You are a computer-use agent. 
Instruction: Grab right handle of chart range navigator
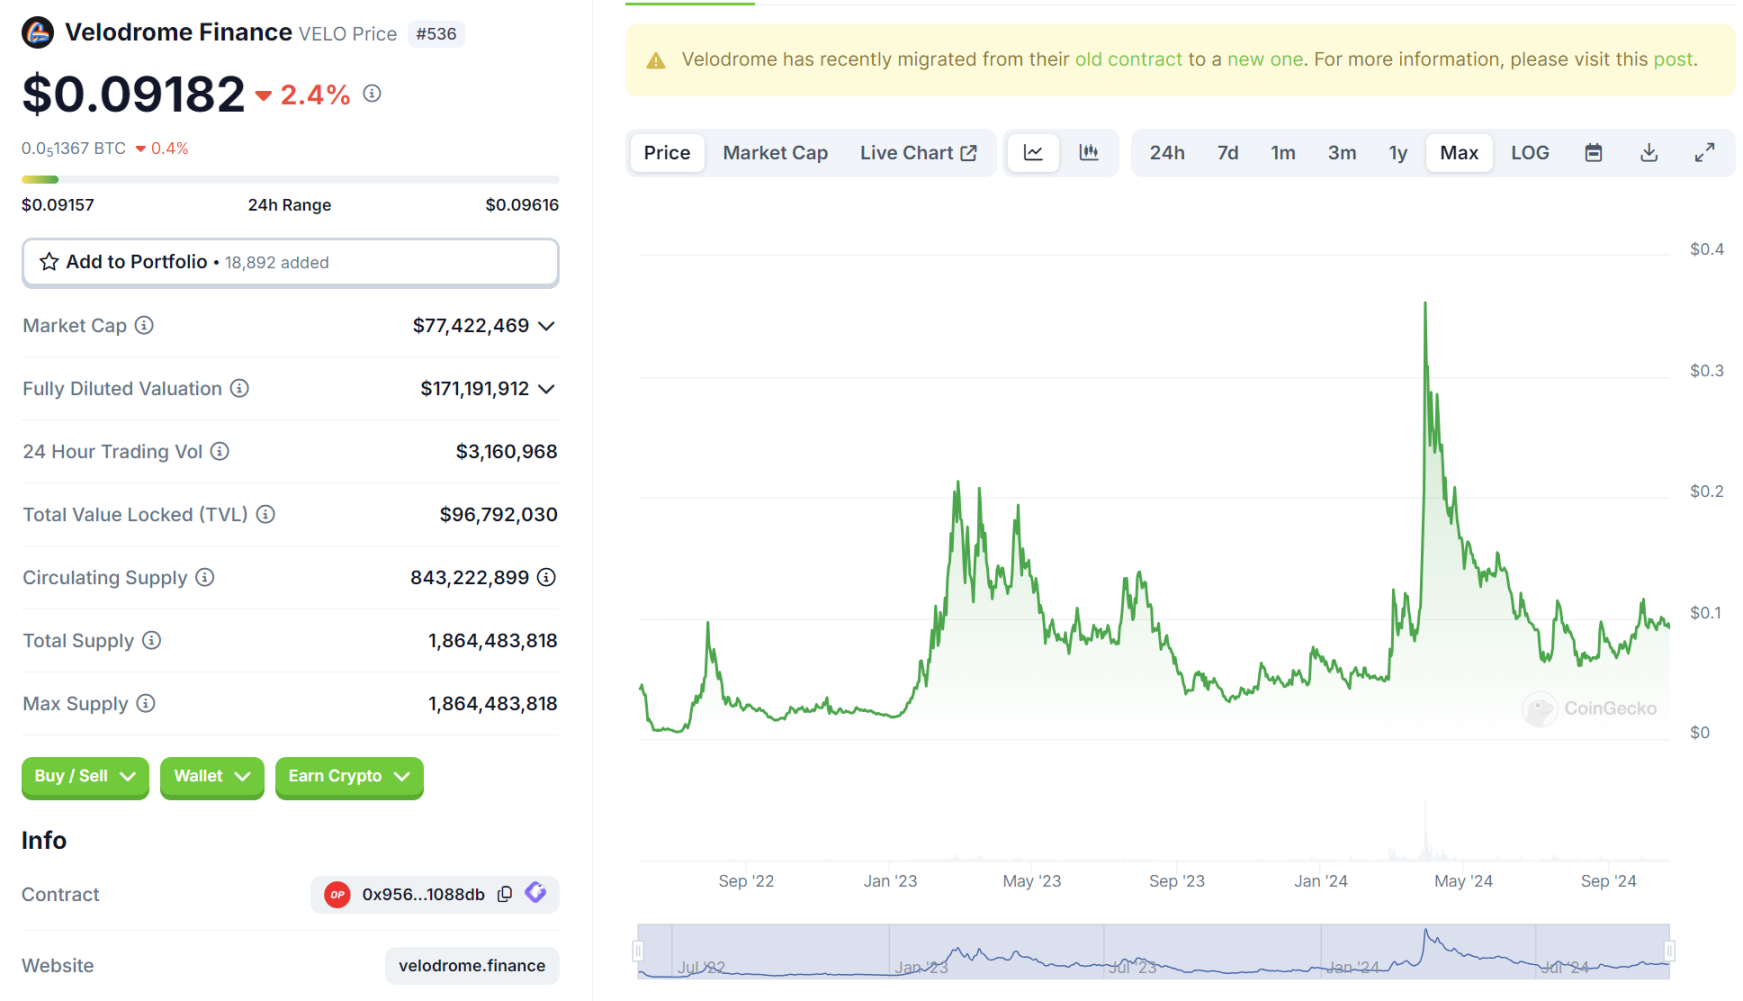(1669, 951)
